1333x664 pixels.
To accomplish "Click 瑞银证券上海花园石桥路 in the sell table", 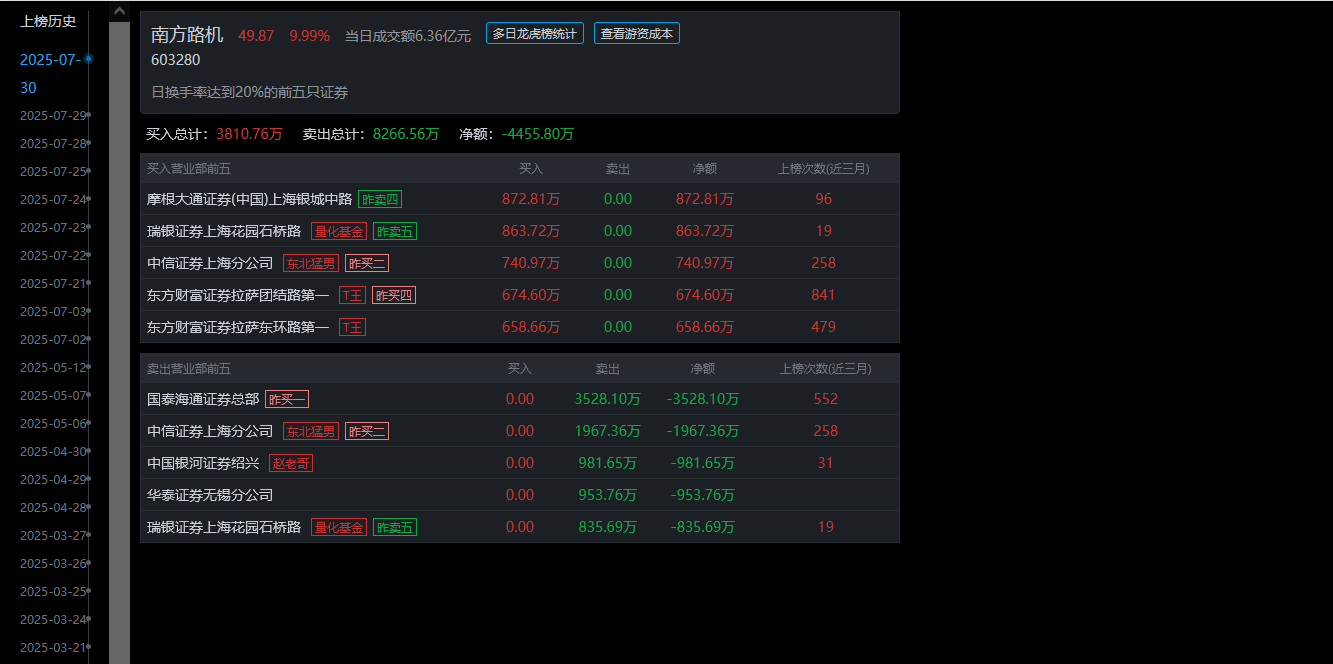I will click(224, 527).
